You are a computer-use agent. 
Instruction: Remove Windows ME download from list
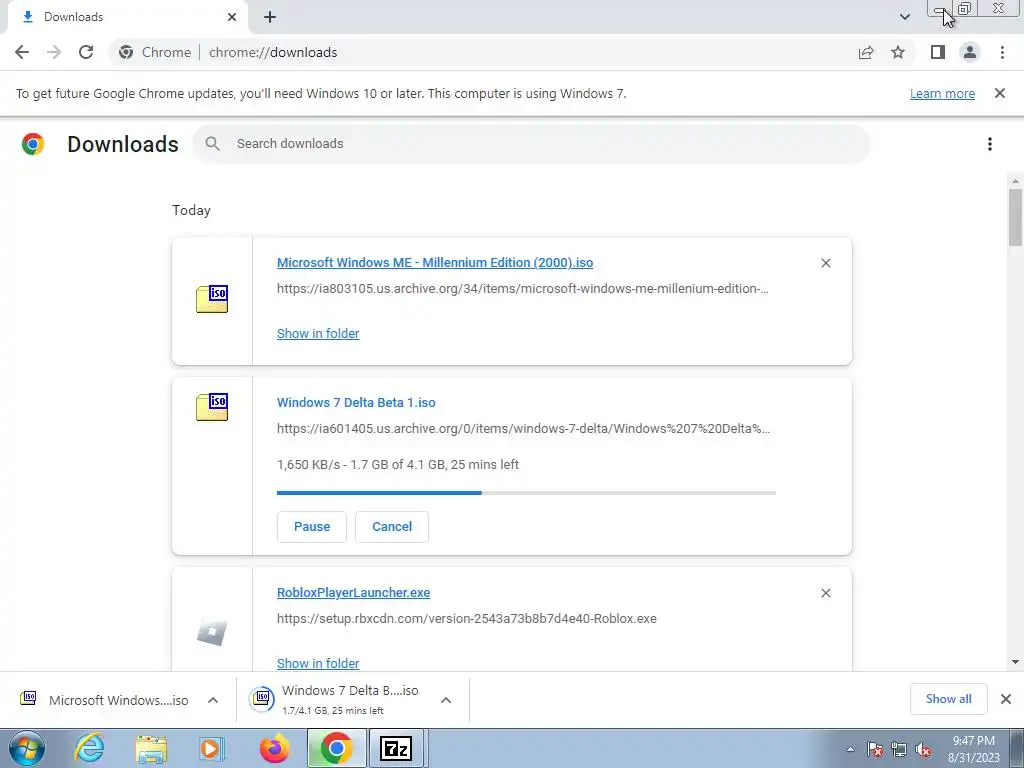825,263
